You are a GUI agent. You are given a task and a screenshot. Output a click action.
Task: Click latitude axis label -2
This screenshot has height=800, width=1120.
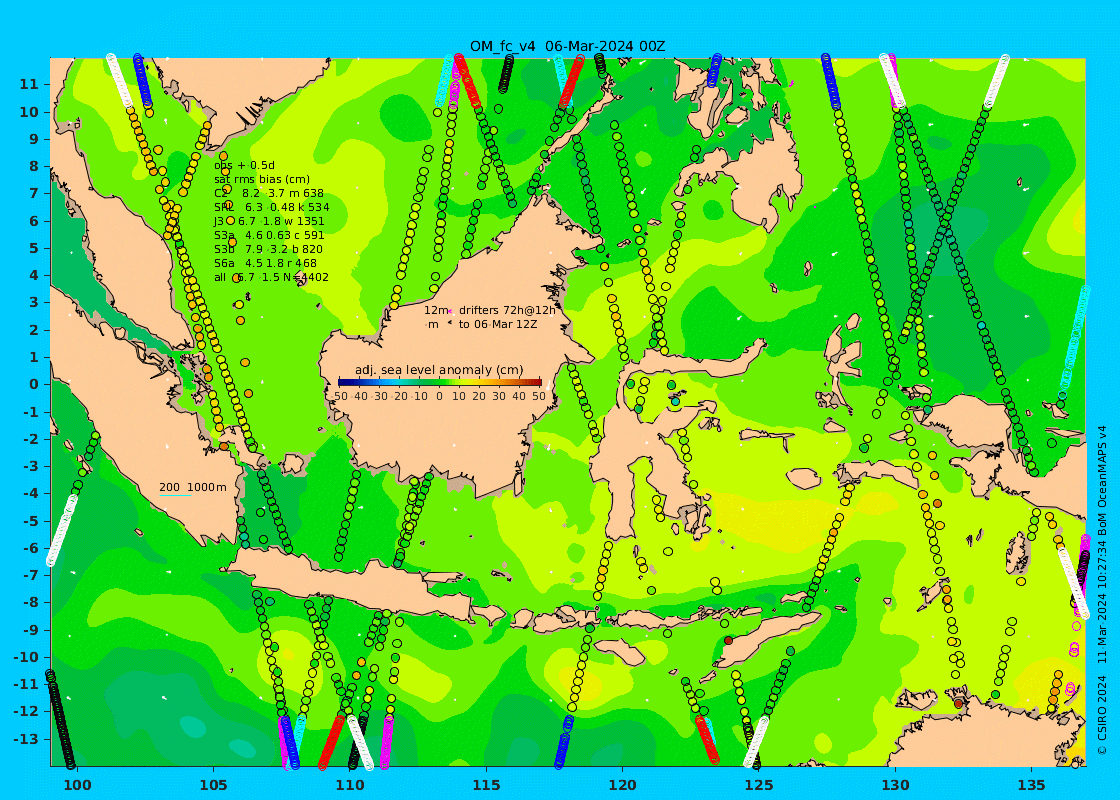[x=31, y=439]
